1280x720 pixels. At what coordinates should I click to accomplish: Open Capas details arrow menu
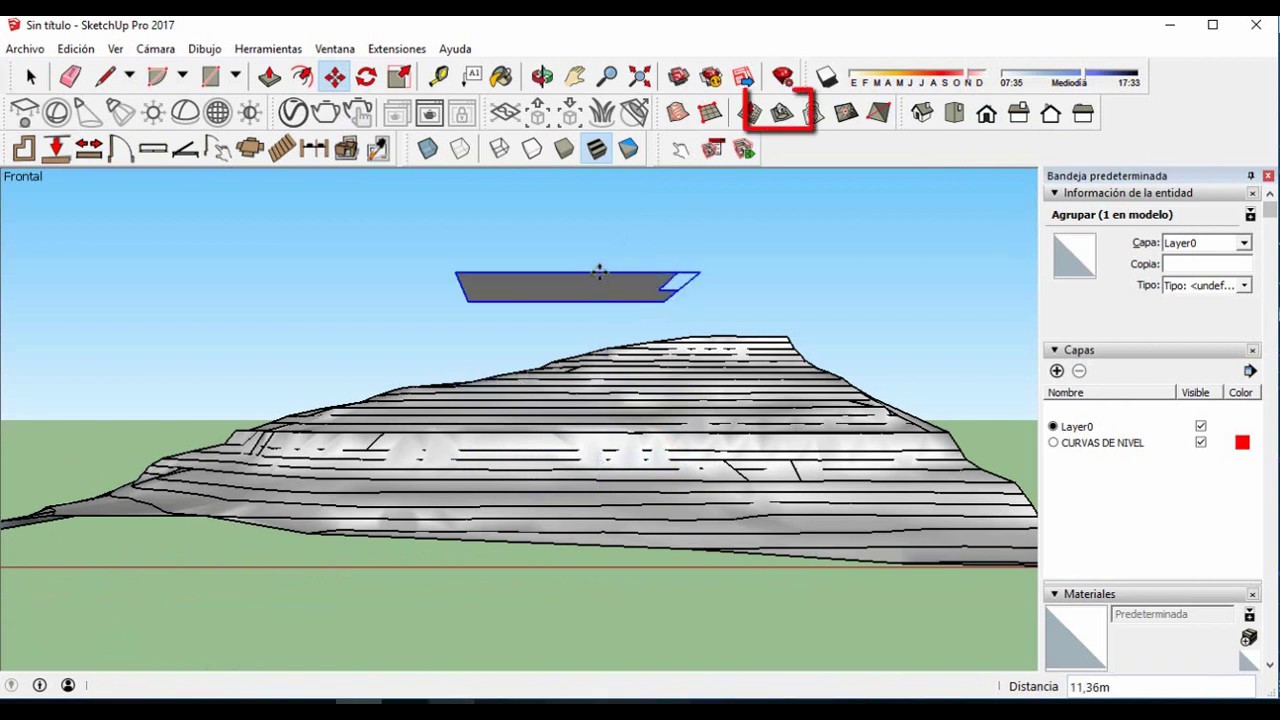[1250, 371]
